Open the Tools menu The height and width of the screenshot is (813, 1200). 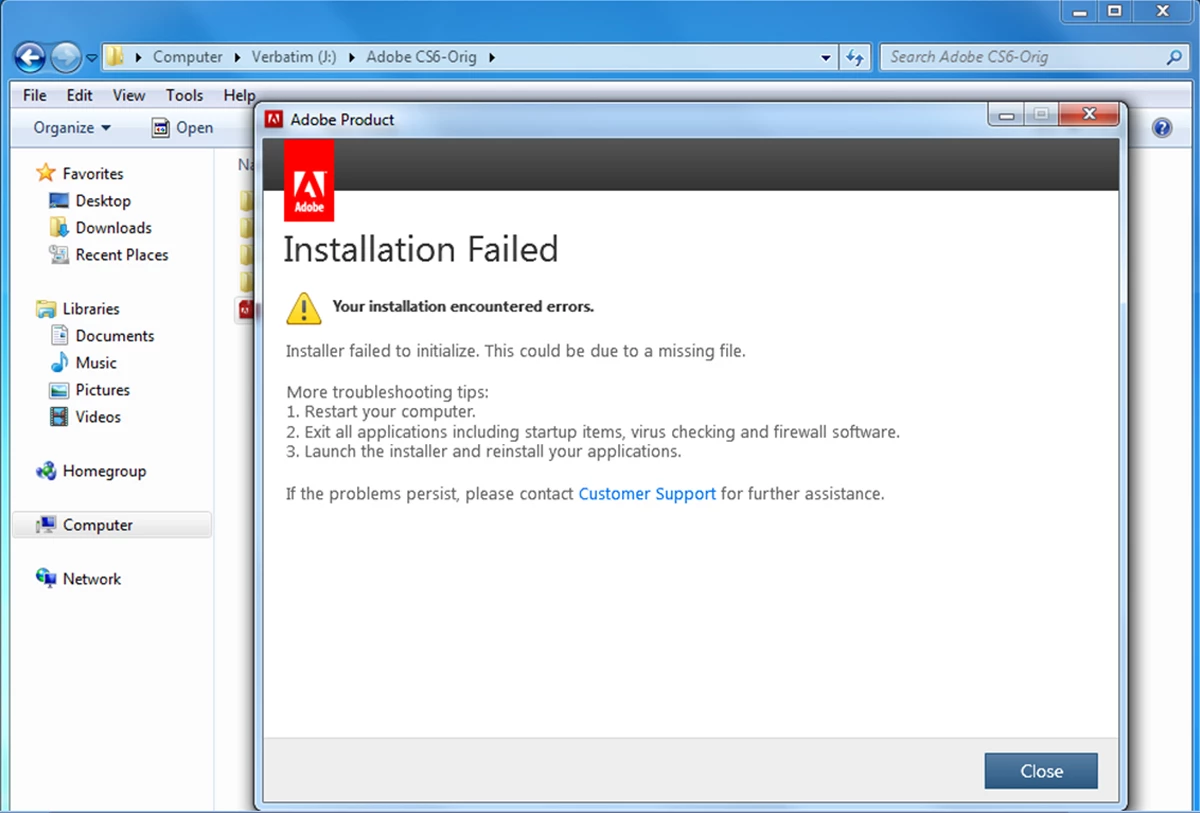pyautogui.click(x=184, y=95)
